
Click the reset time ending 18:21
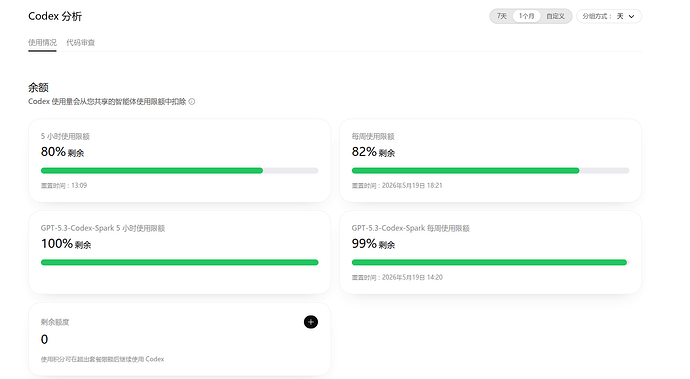[x=397, y=186]
